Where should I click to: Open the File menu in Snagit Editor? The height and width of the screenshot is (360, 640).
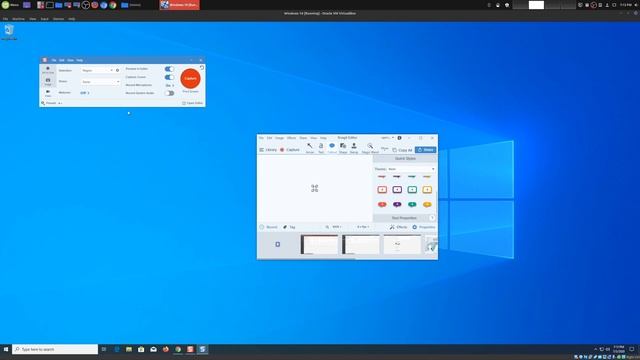(261, 138)
